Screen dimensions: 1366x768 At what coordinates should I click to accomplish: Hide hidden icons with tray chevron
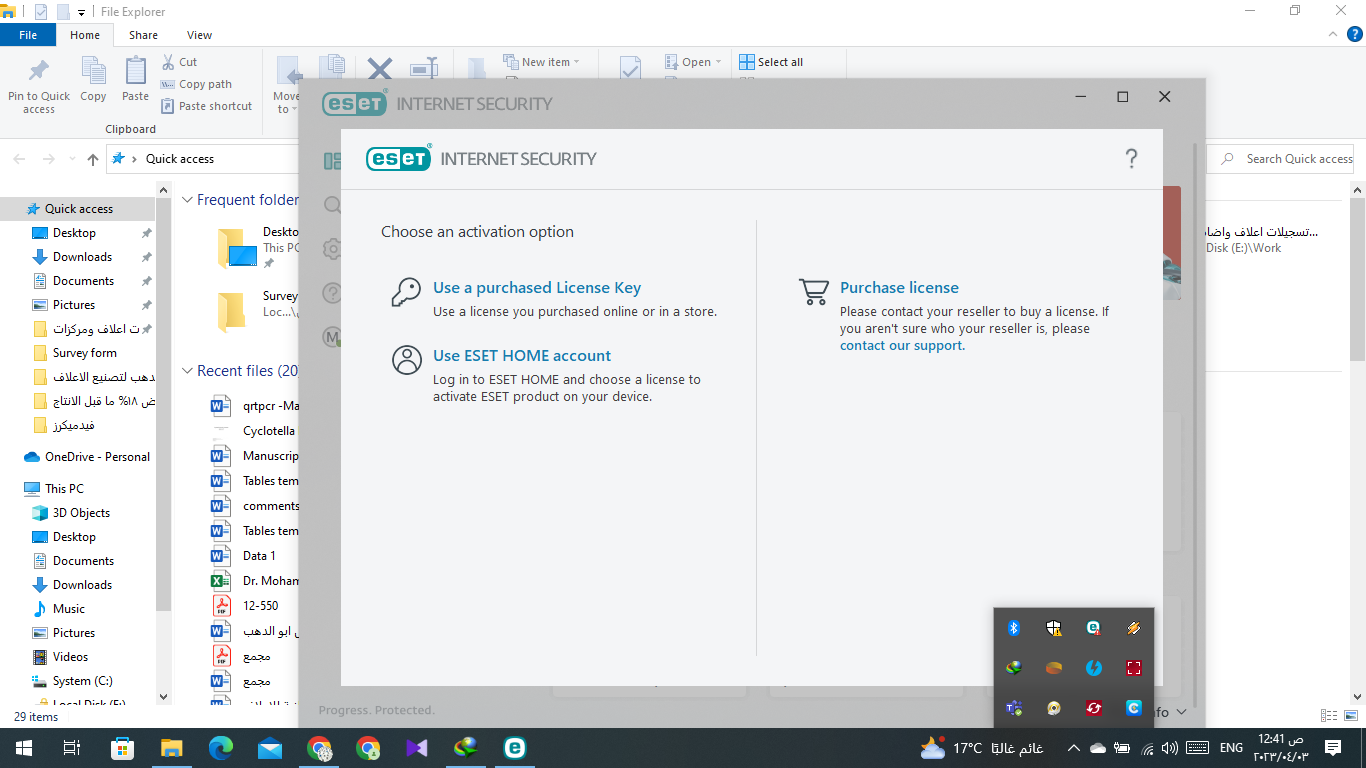point(1073,748)
